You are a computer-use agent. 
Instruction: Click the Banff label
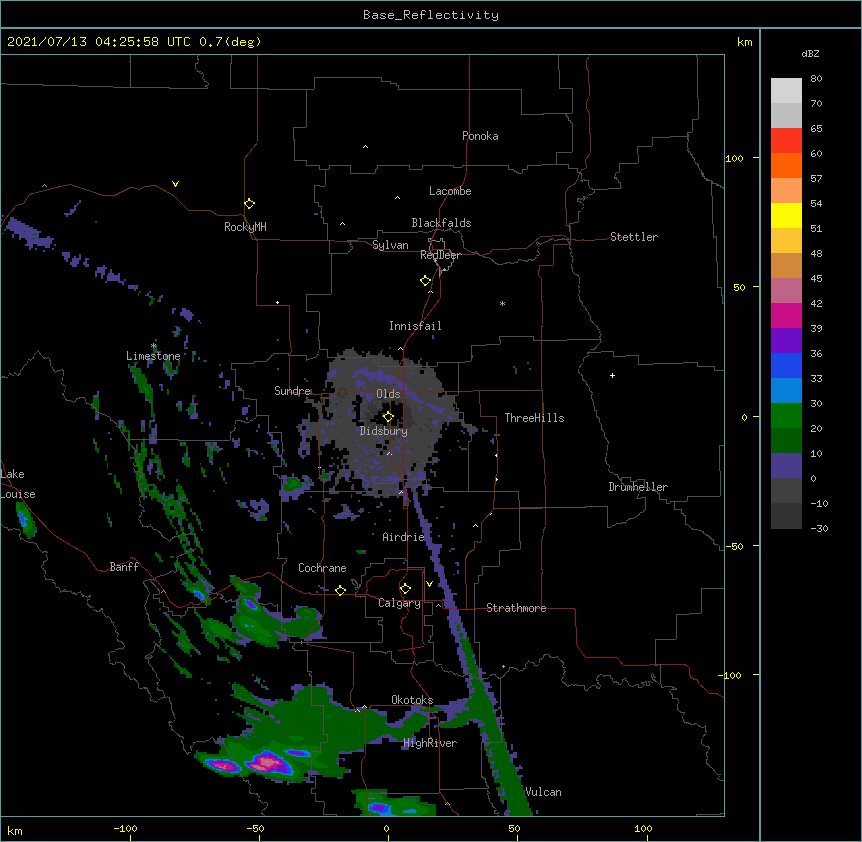(124, 567)
